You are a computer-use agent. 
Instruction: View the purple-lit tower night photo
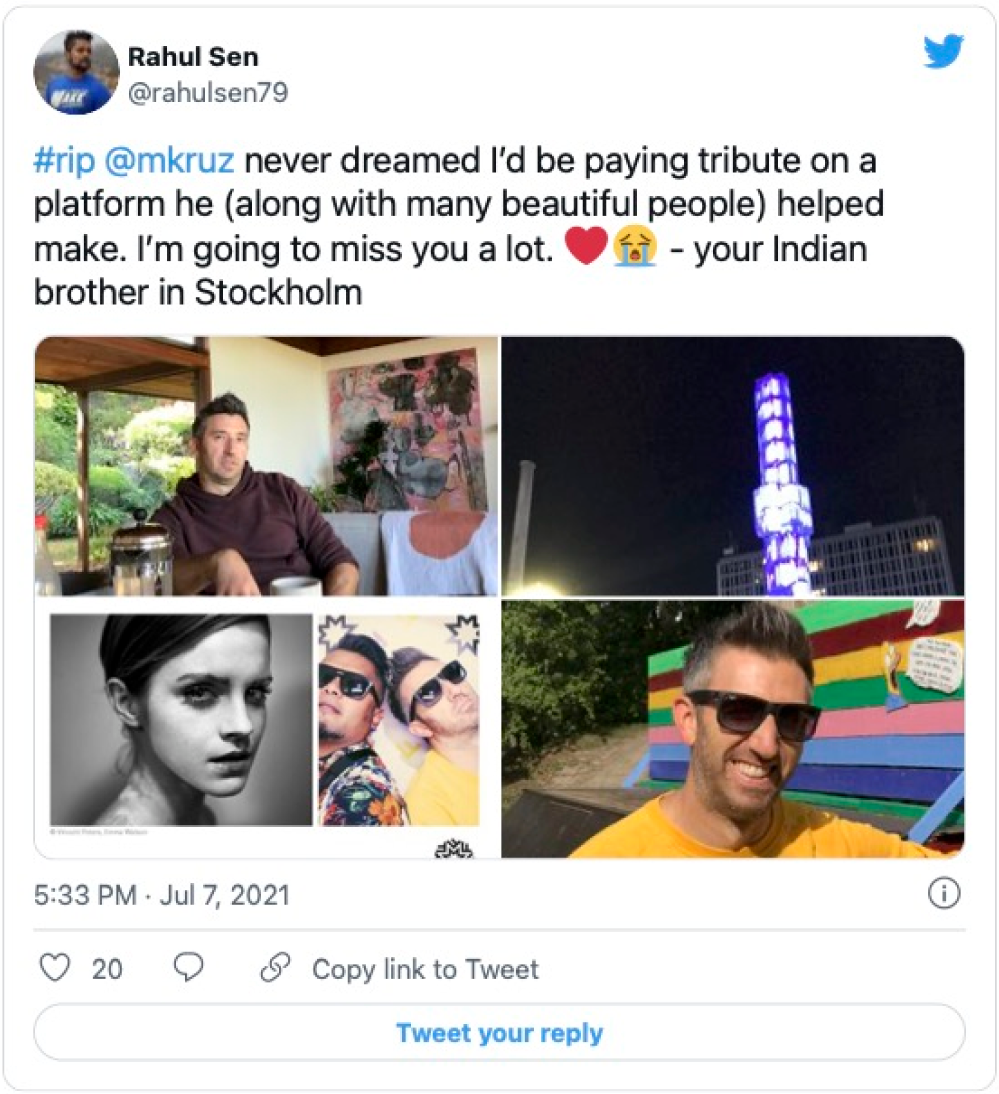coord(733,466)
